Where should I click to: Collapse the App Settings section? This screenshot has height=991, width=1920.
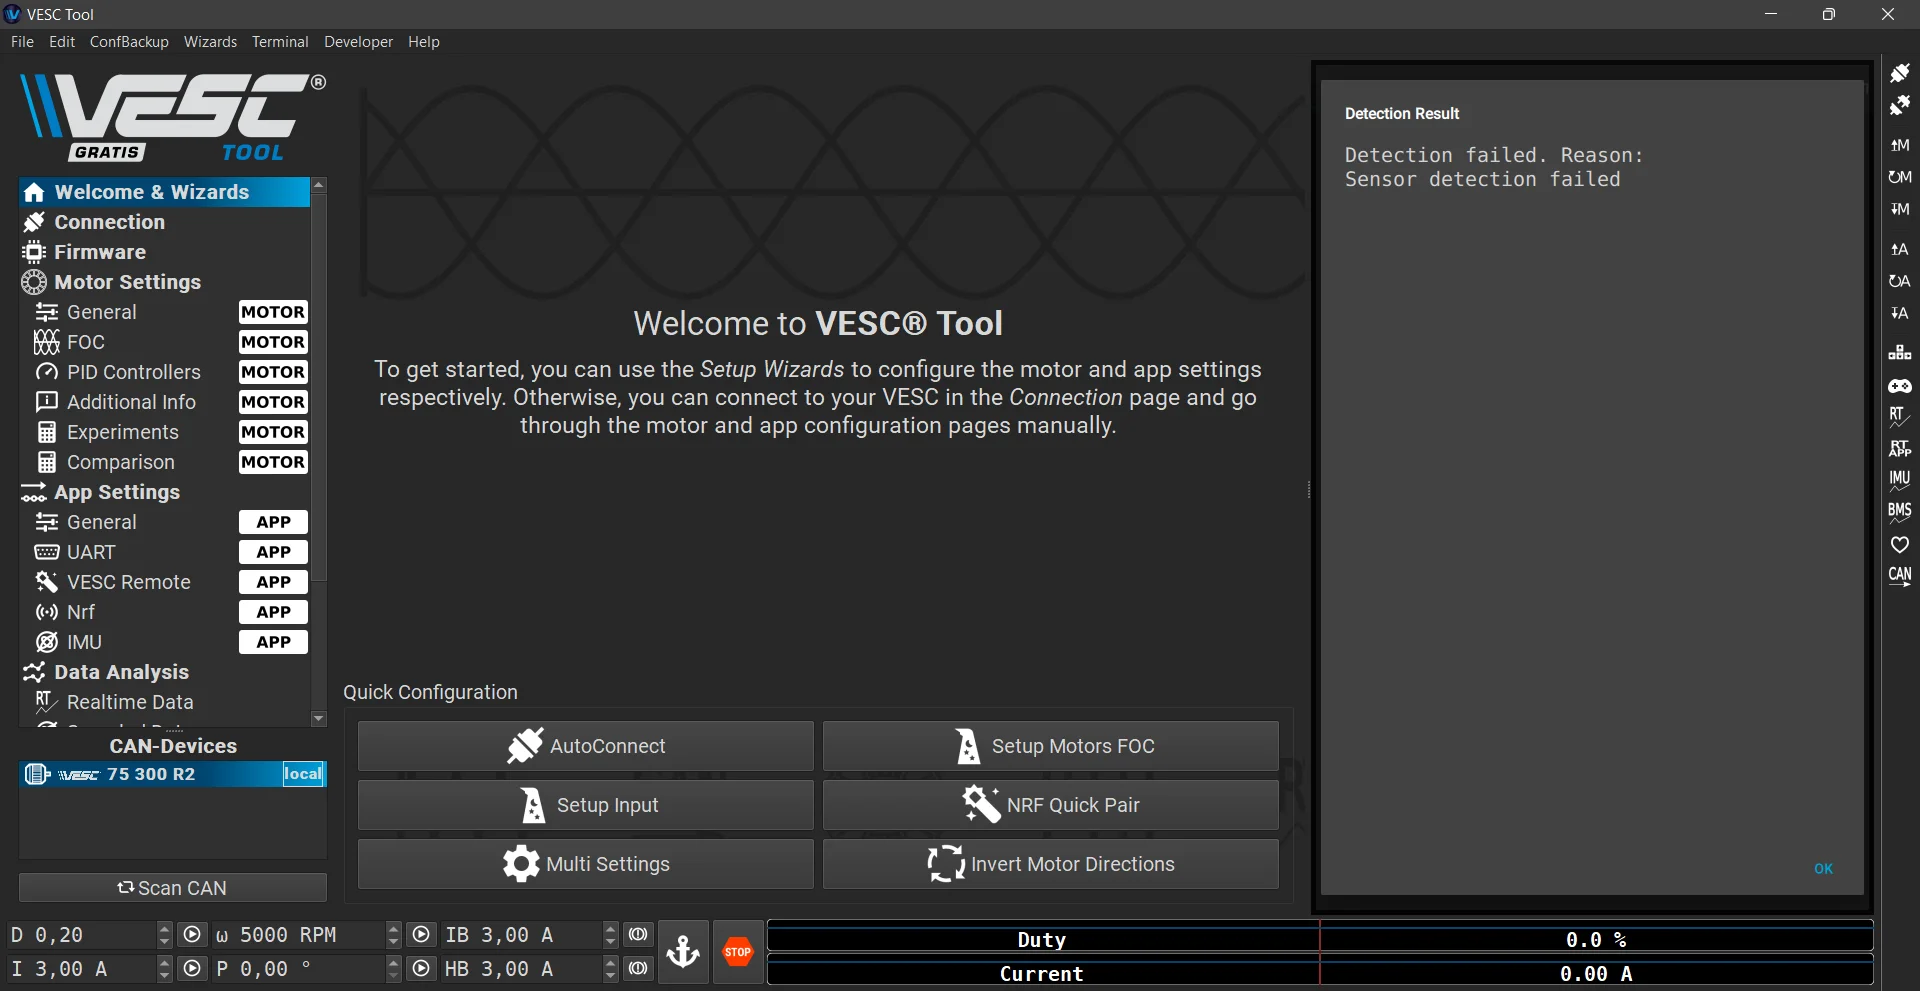coord(164,492)
